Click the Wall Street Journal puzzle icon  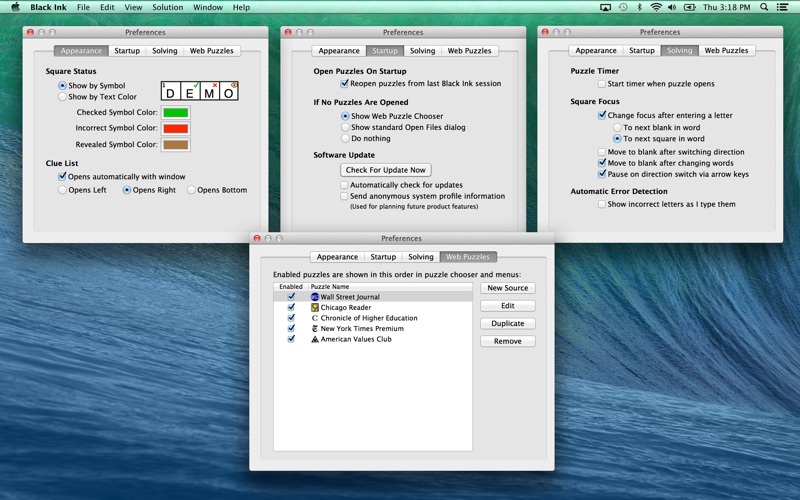tap(315, 297)
